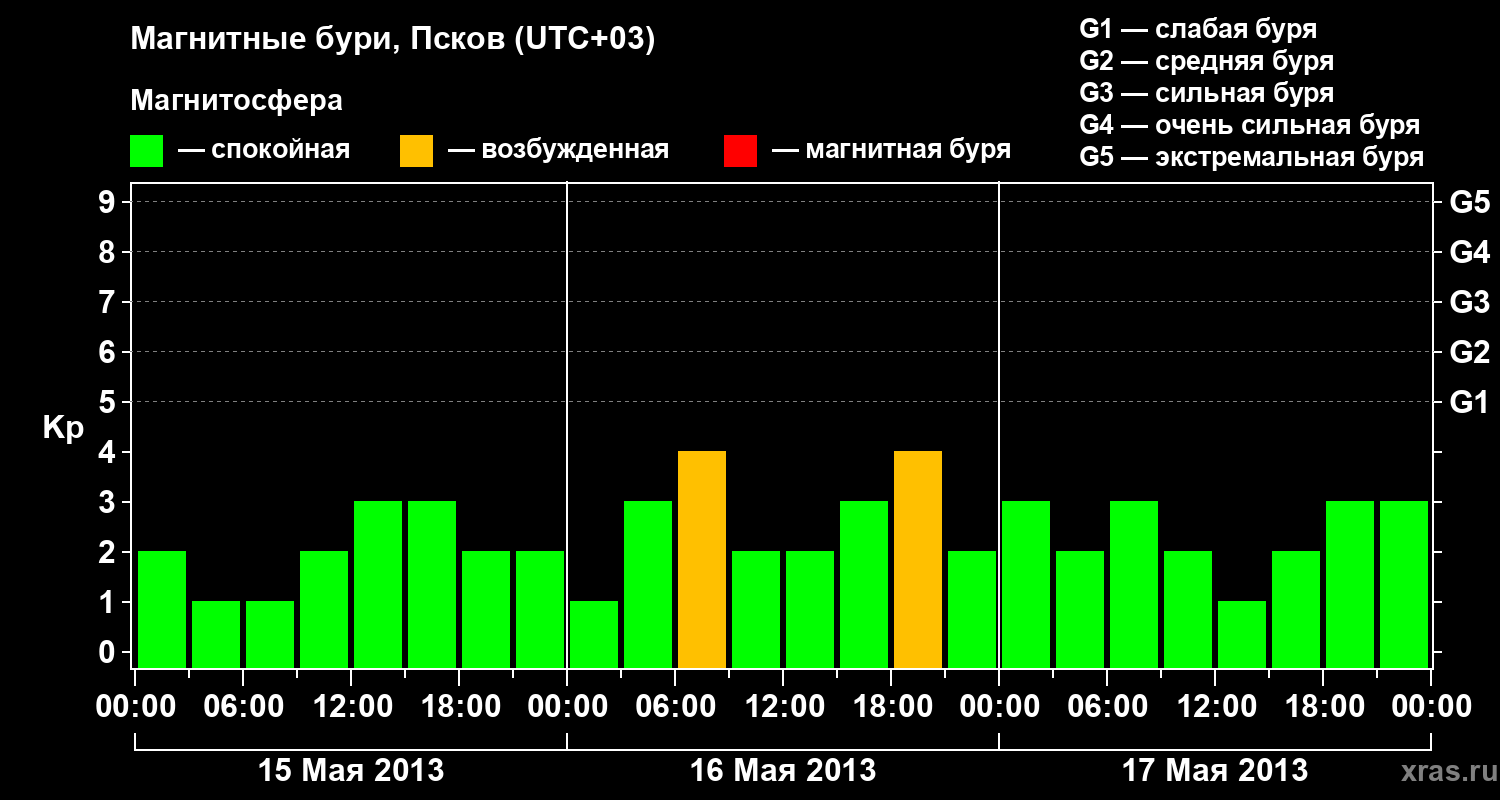Click the 'G4' tick label on the right axis
1500x800 pixels.
click(x=1470, y=253)
